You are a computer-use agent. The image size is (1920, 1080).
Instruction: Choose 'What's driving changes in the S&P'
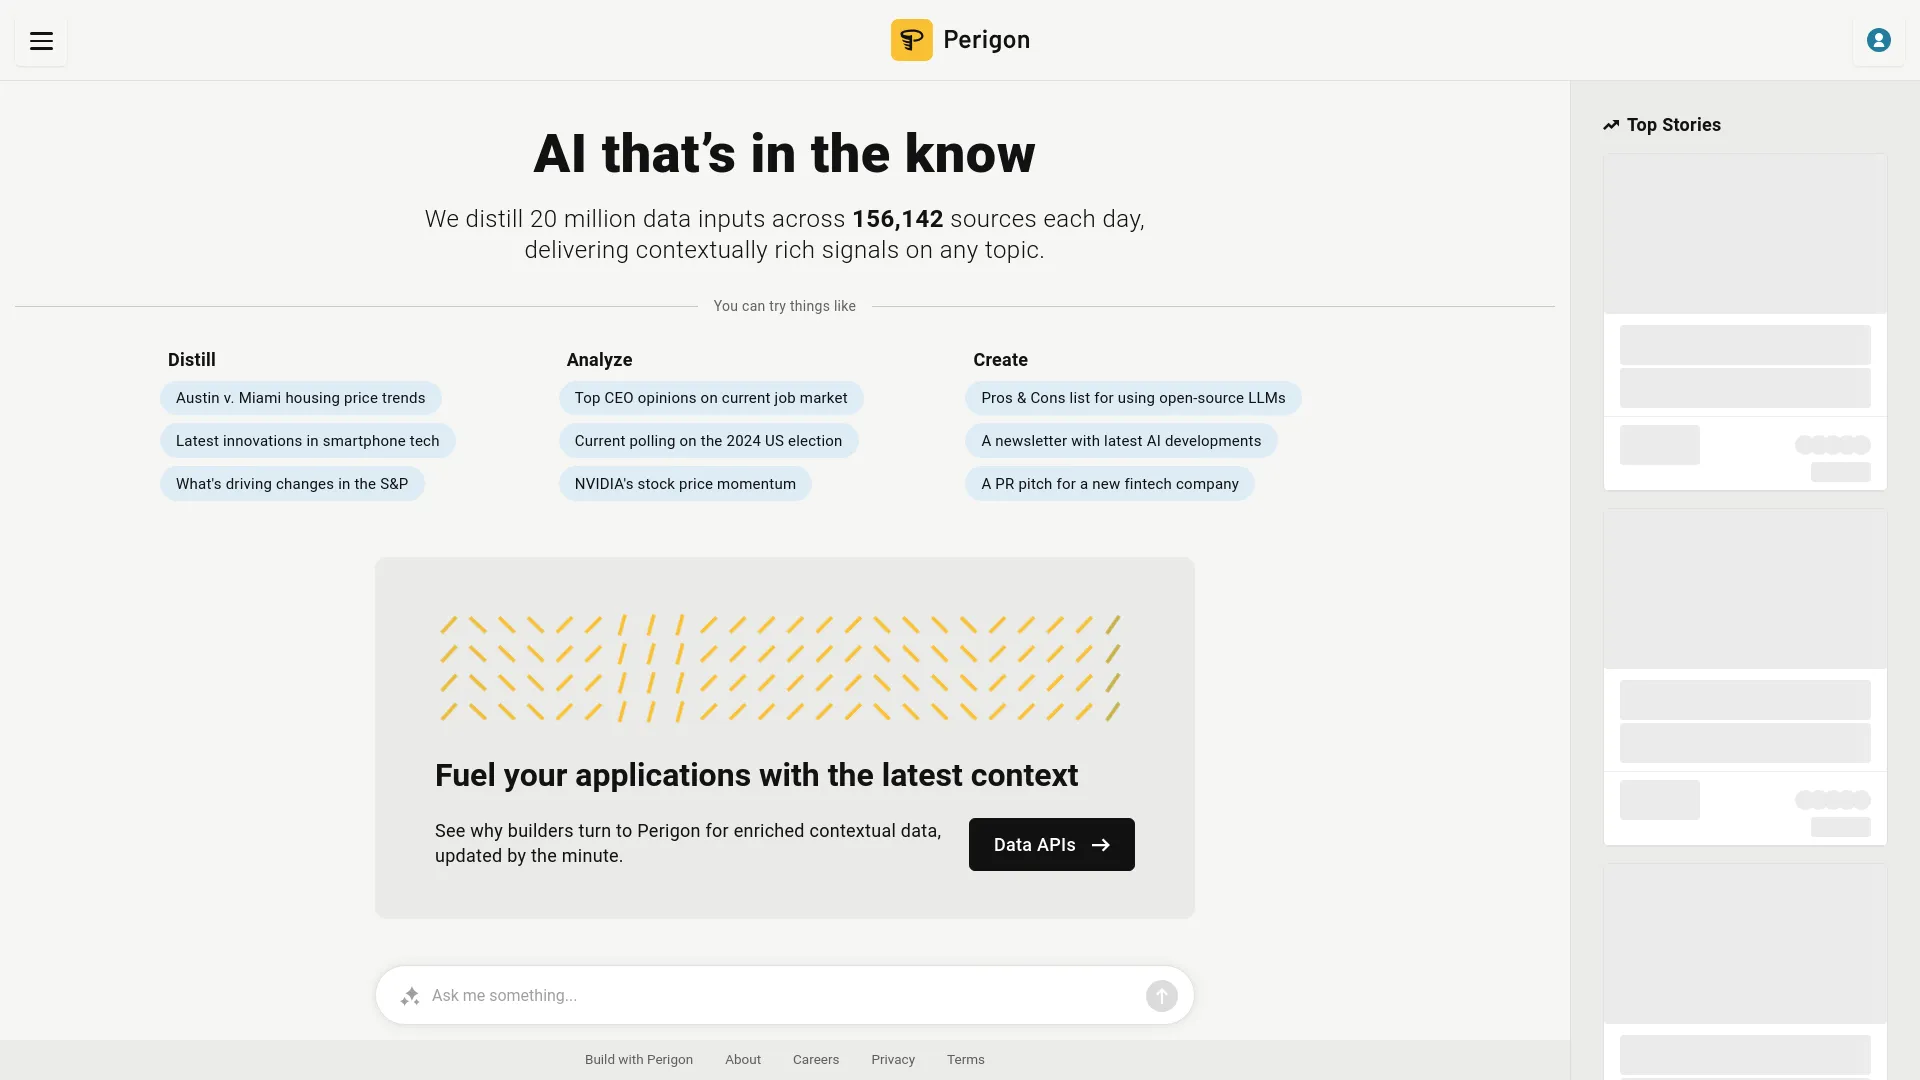coord(292,483)
